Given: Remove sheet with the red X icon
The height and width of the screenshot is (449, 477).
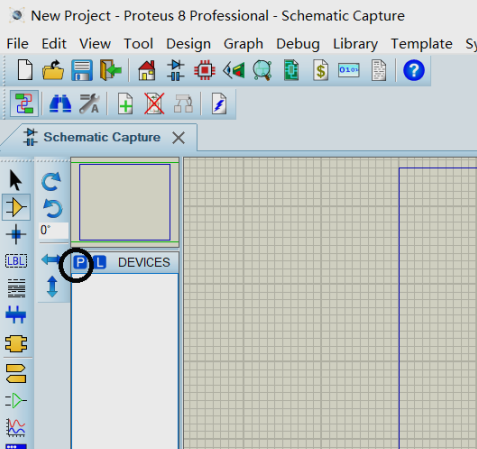Looking at the screenshot, I should point(154,104).
